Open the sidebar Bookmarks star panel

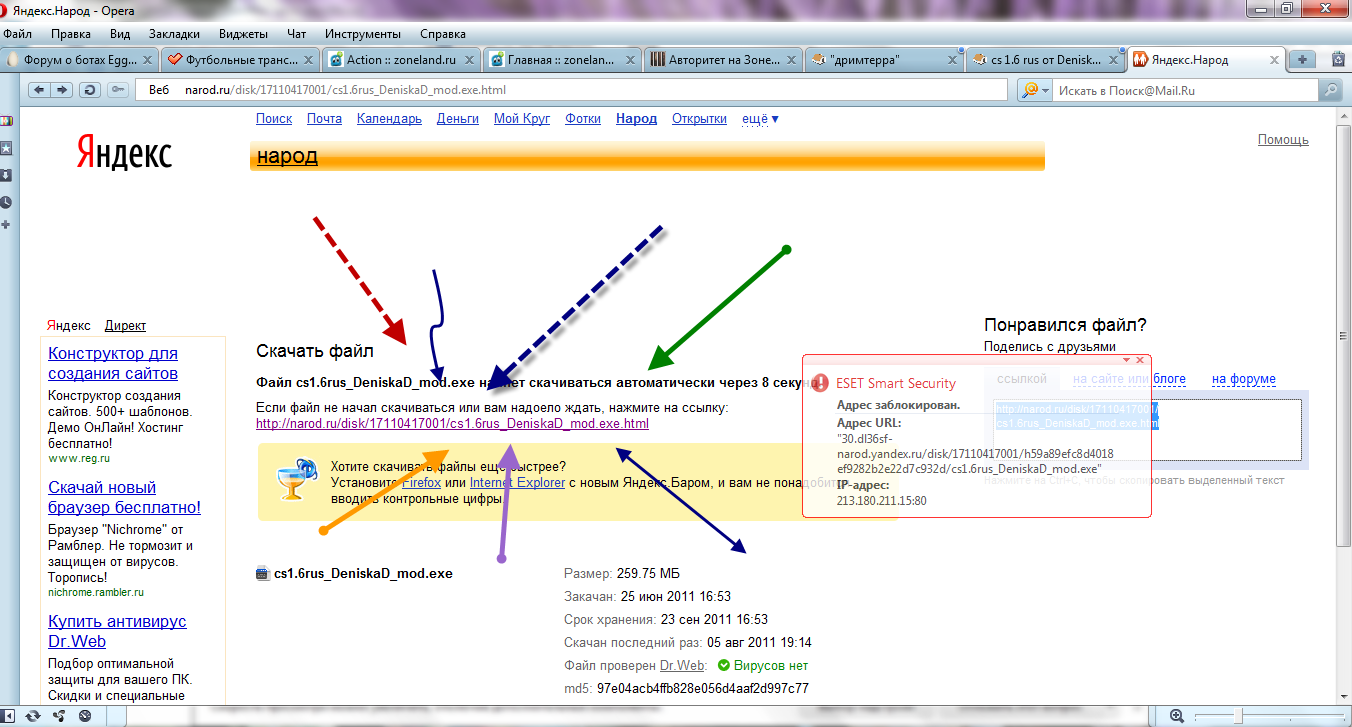(6, 148)
